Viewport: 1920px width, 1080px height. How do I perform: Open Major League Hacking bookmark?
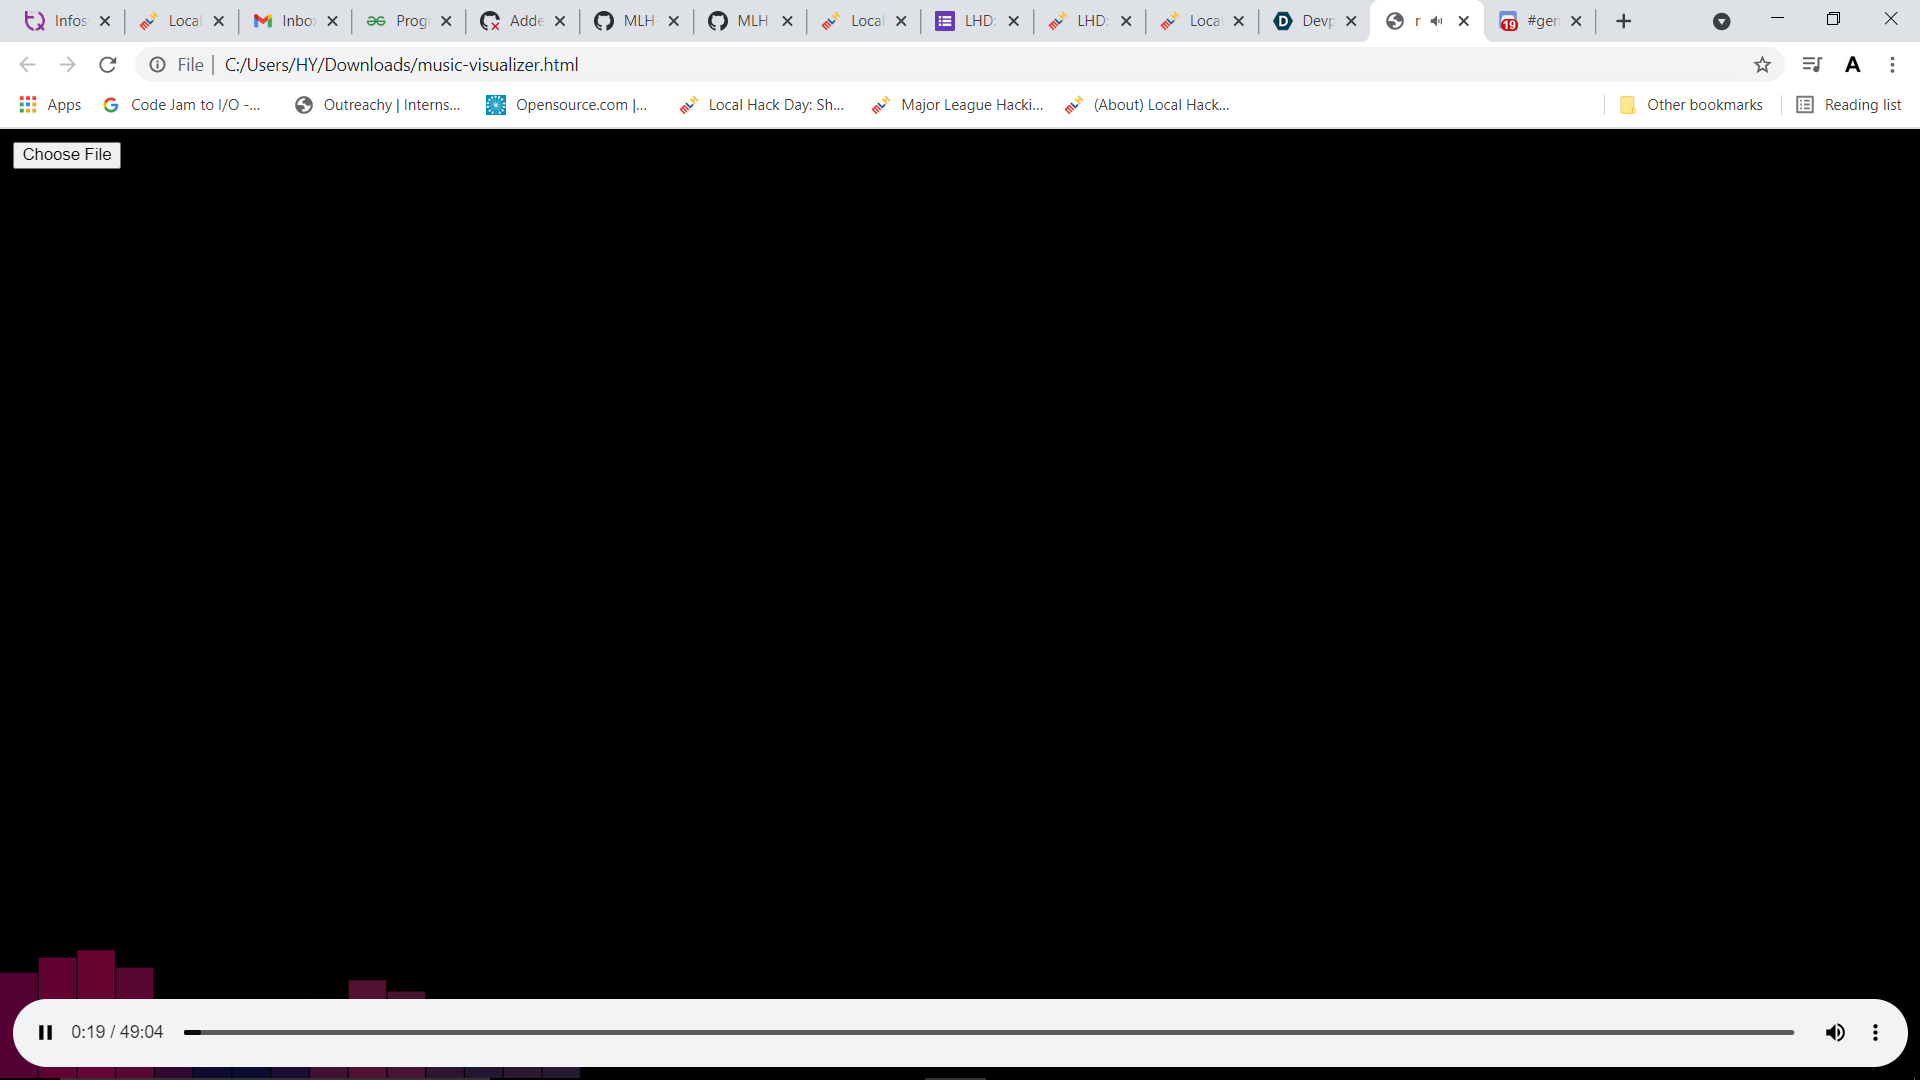[x=957, y=105]
